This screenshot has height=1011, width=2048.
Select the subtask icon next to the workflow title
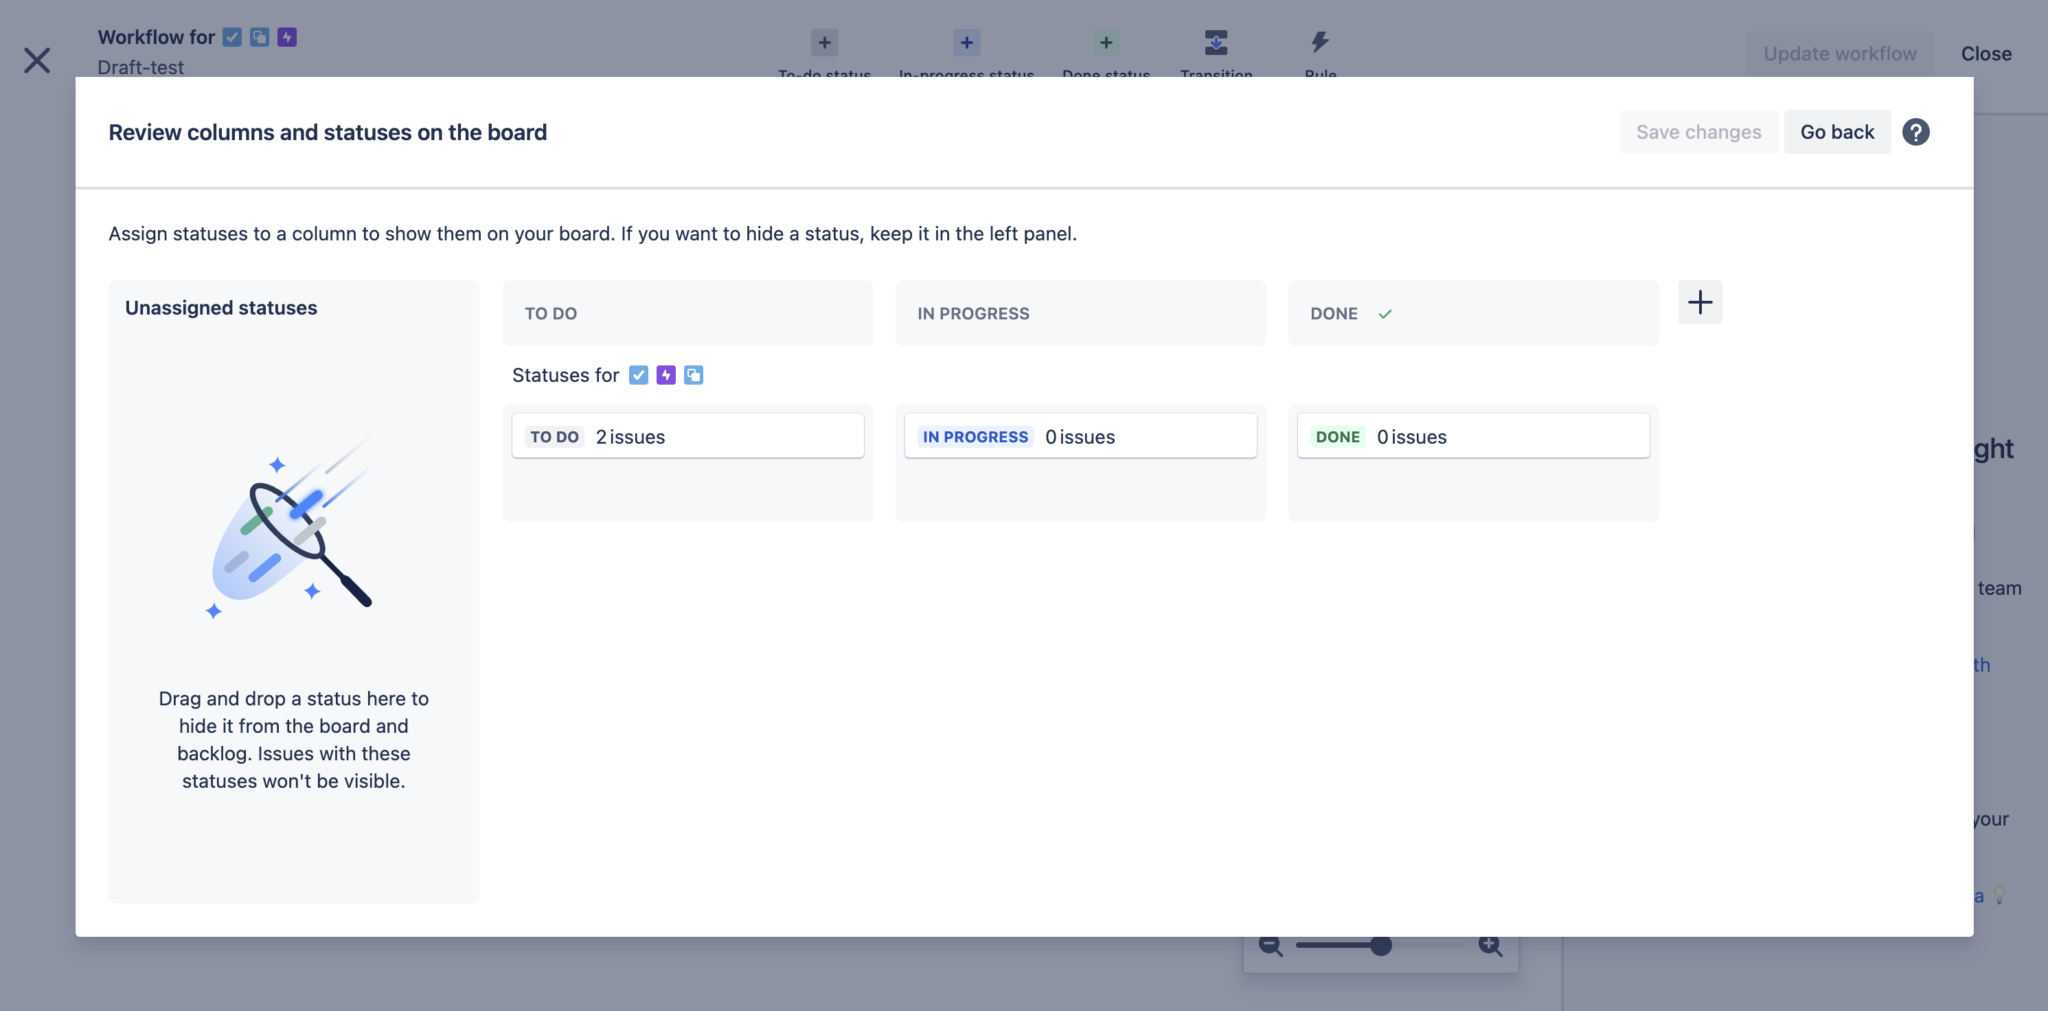click(259, 37)
